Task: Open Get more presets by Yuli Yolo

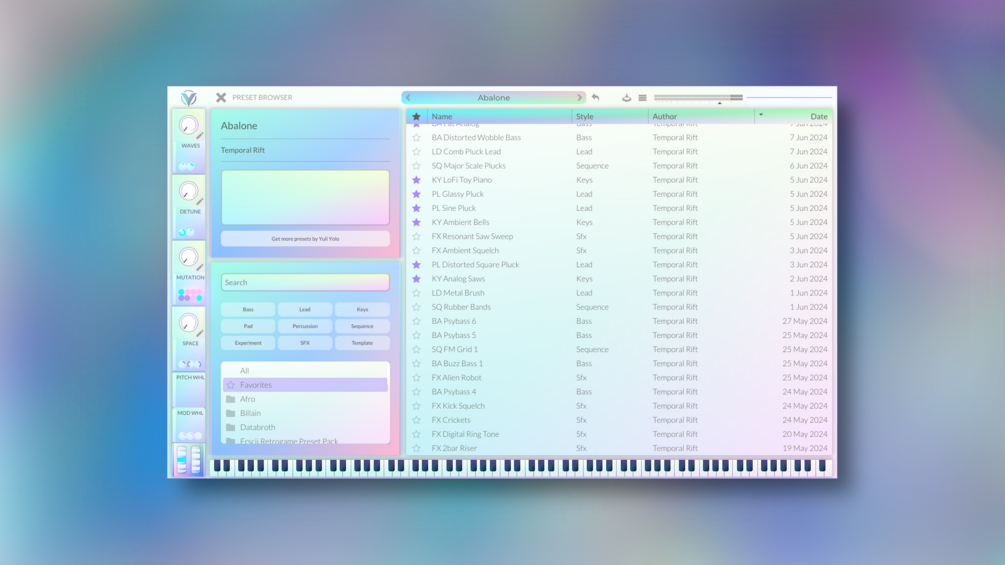Action: pyautogui.click(x=305, y=239)
